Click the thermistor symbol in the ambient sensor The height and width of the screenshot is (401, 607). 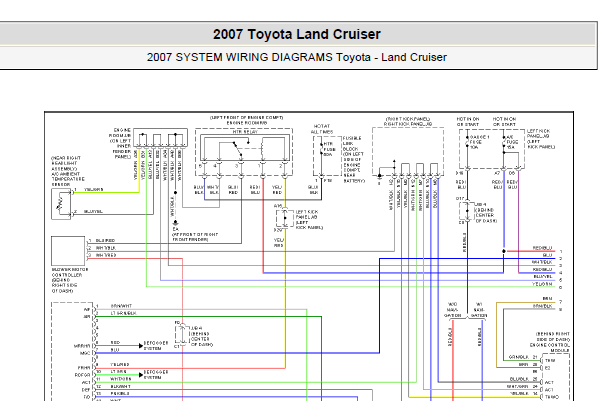59,204
